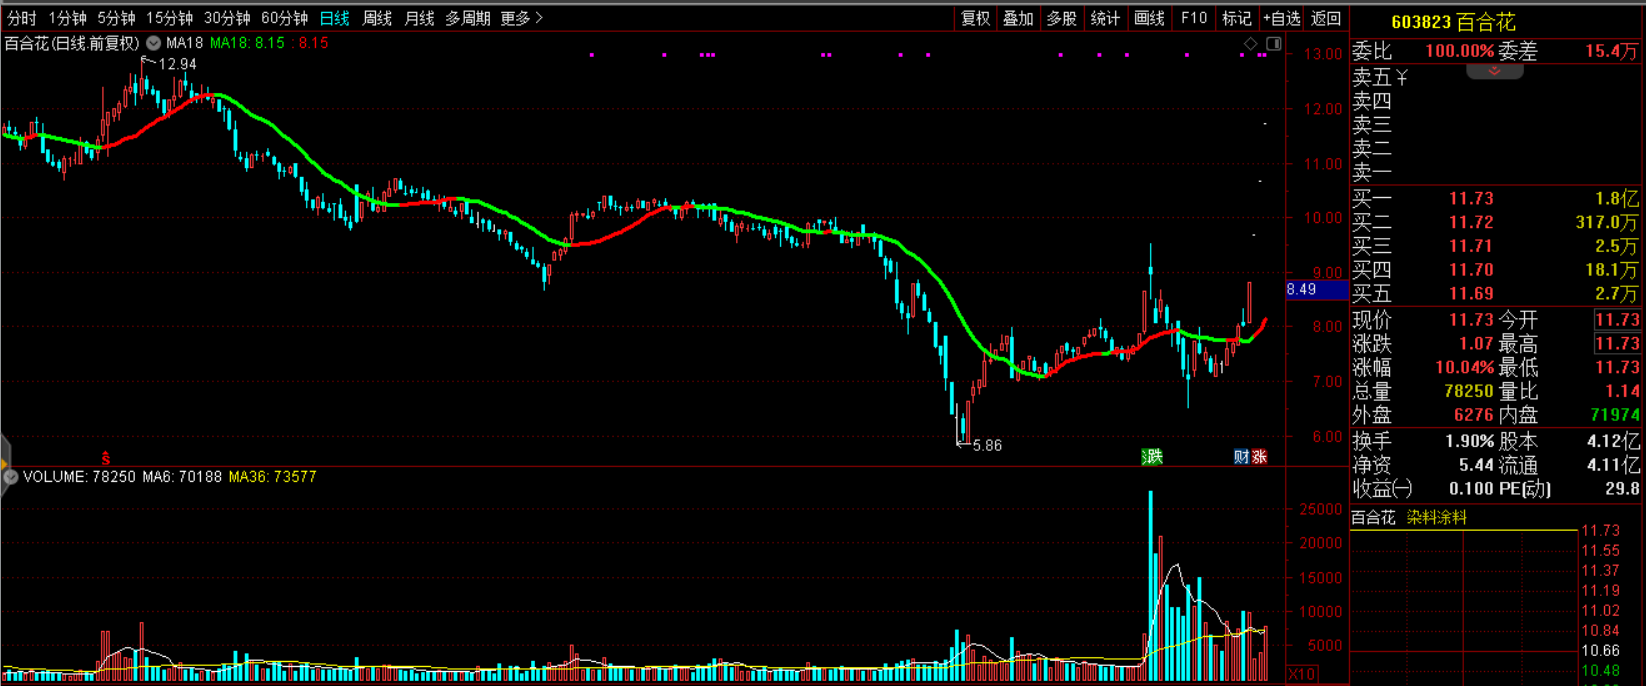The image size is (1646, 686).
Task: Open the 染料涂料 sector link
Action: click(1437, 517)
